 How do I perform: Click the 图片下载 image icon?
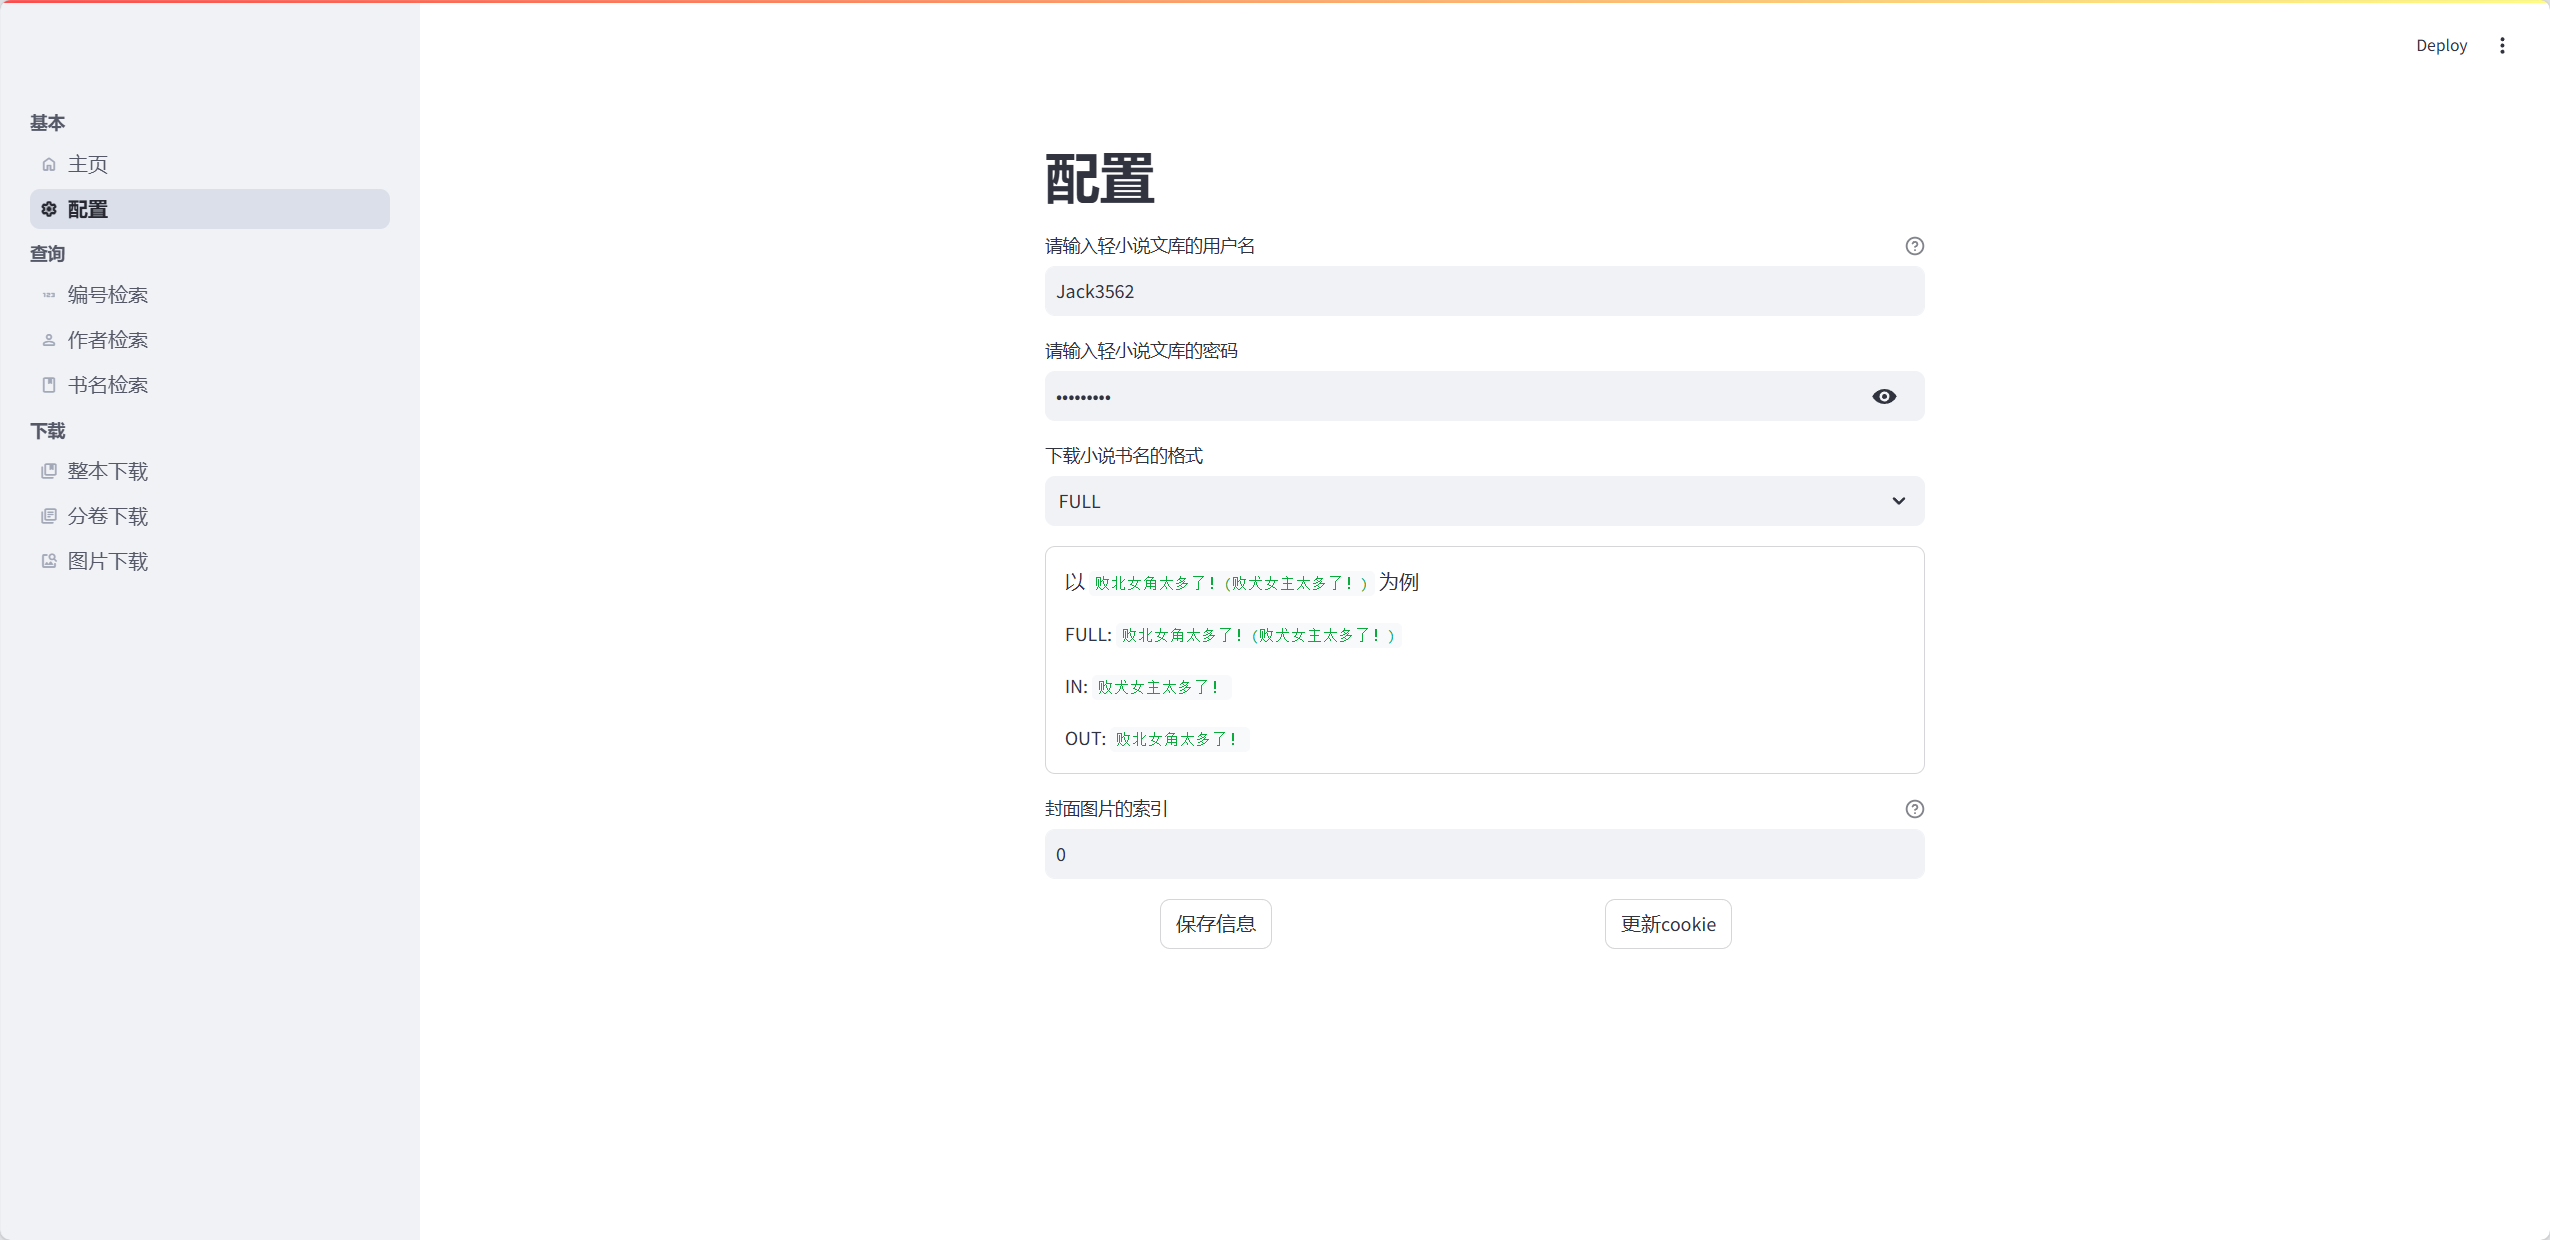pos(49,561)
